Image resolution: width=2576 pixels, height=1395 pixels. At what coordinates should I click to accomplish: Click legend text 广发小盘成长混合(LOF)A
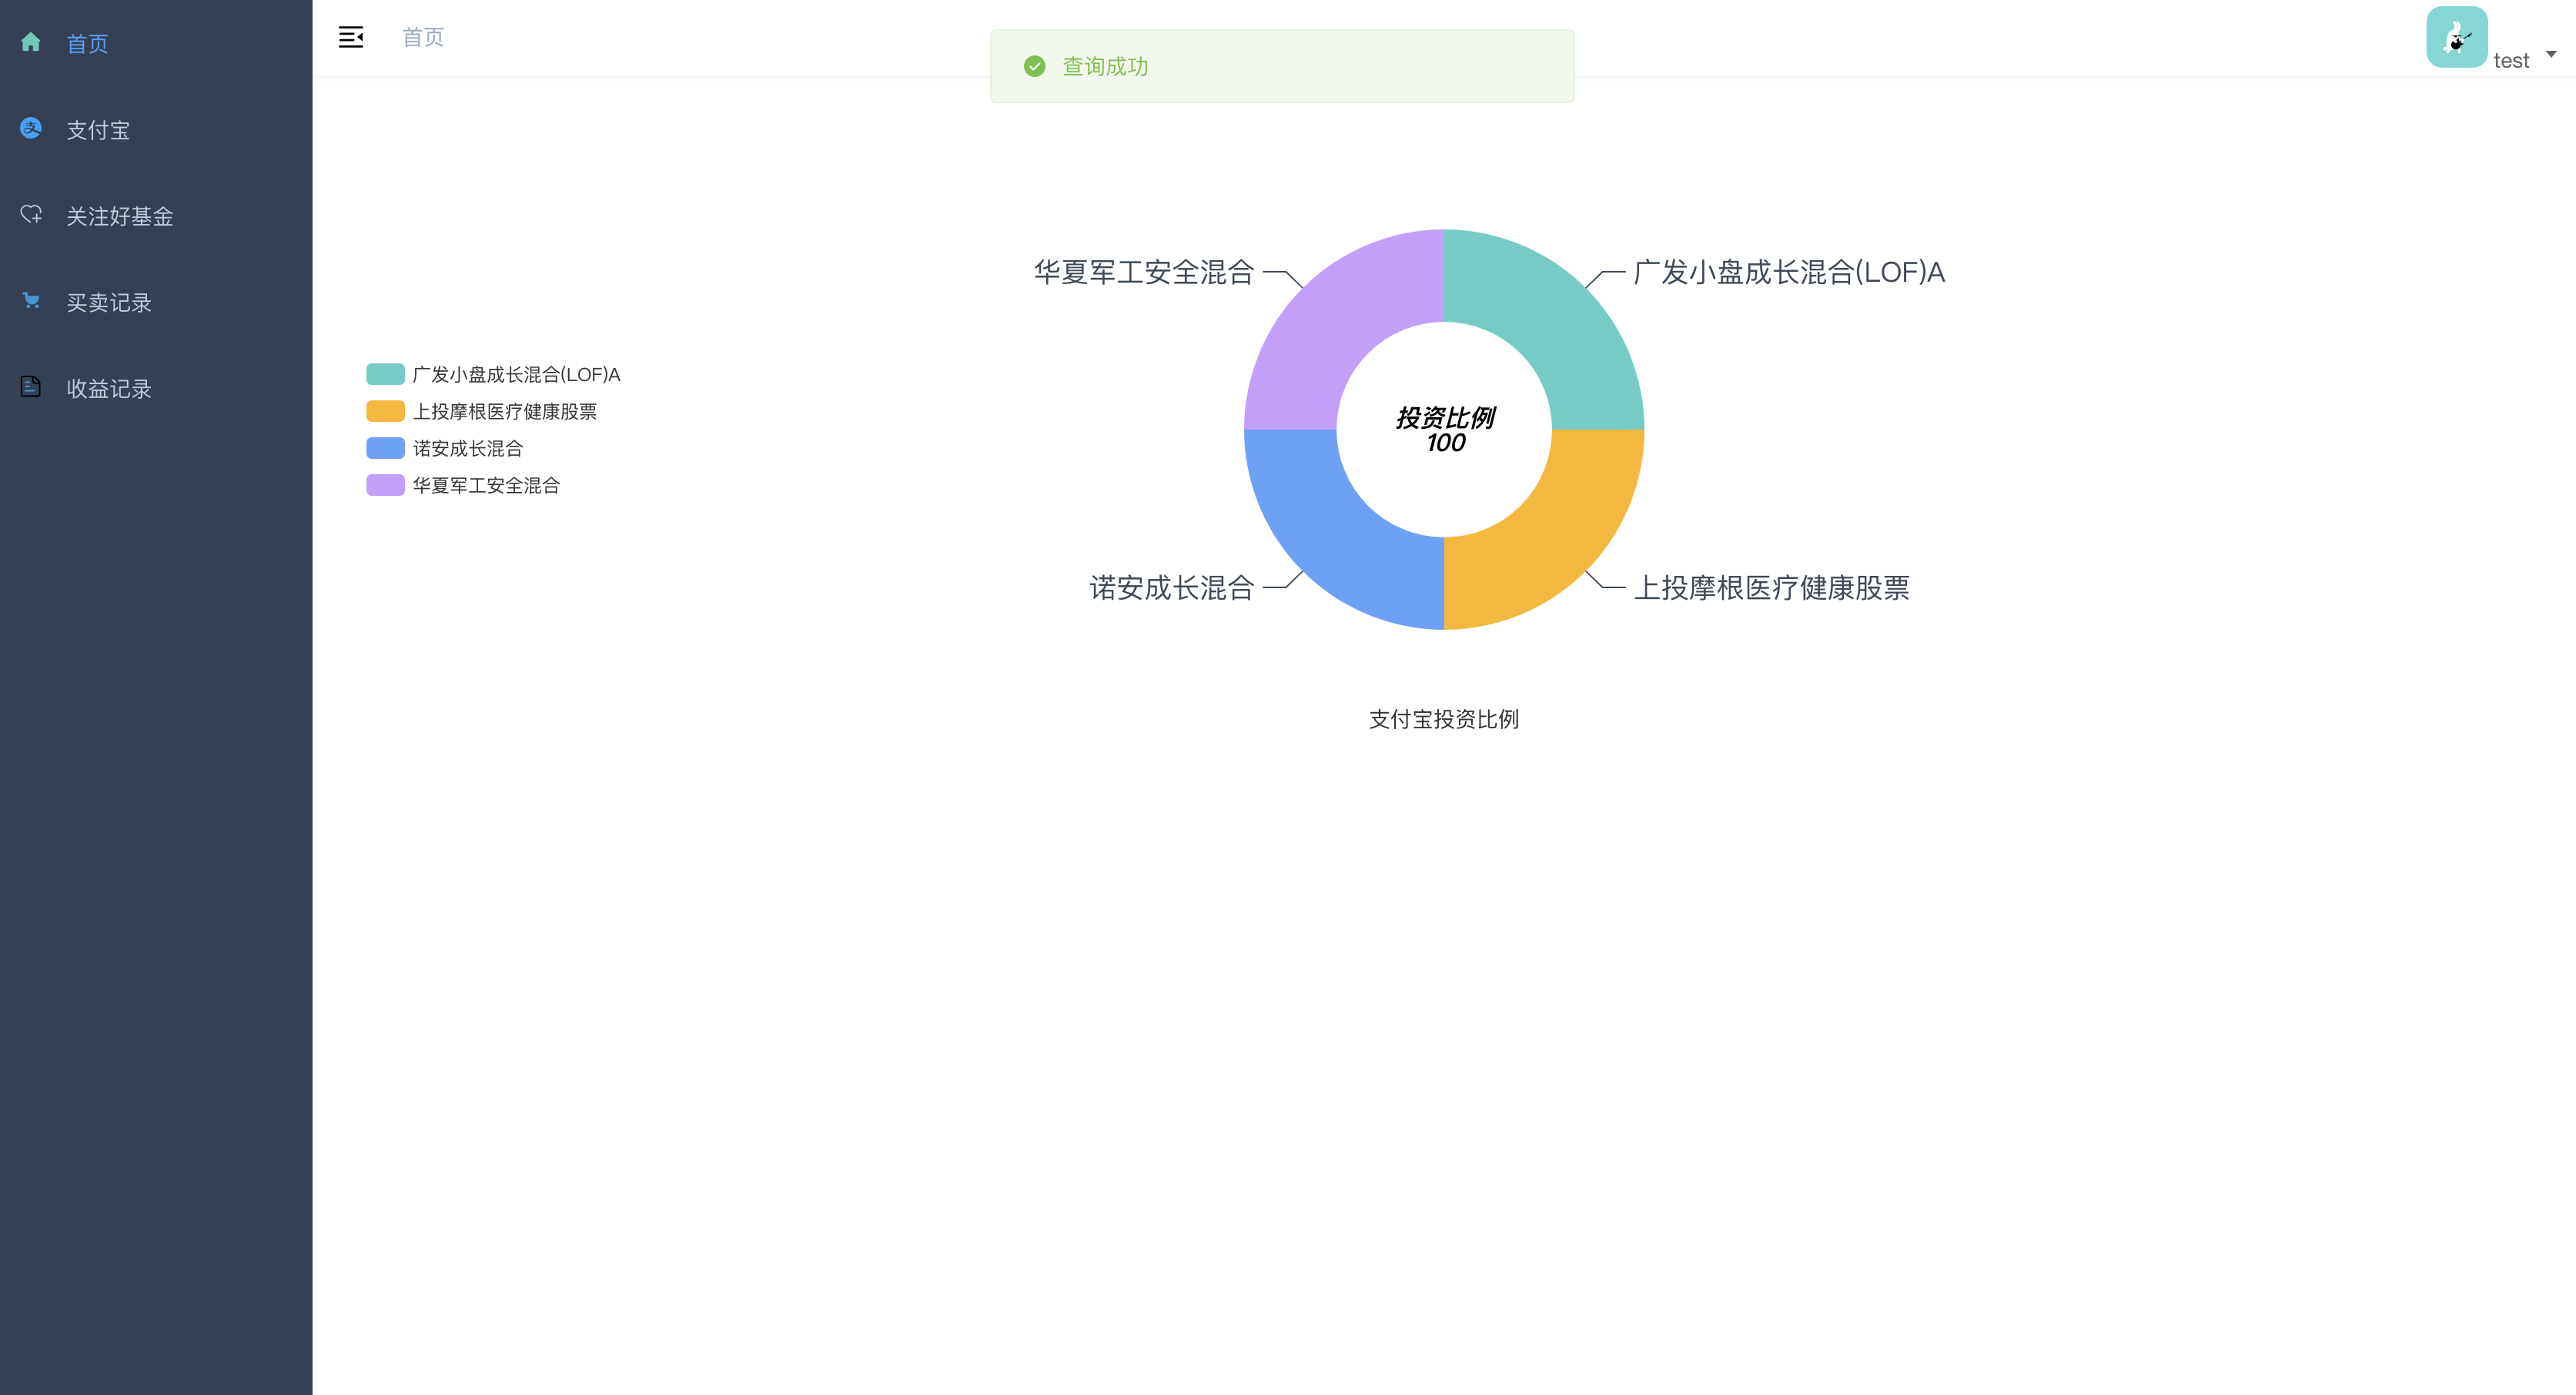516,374
